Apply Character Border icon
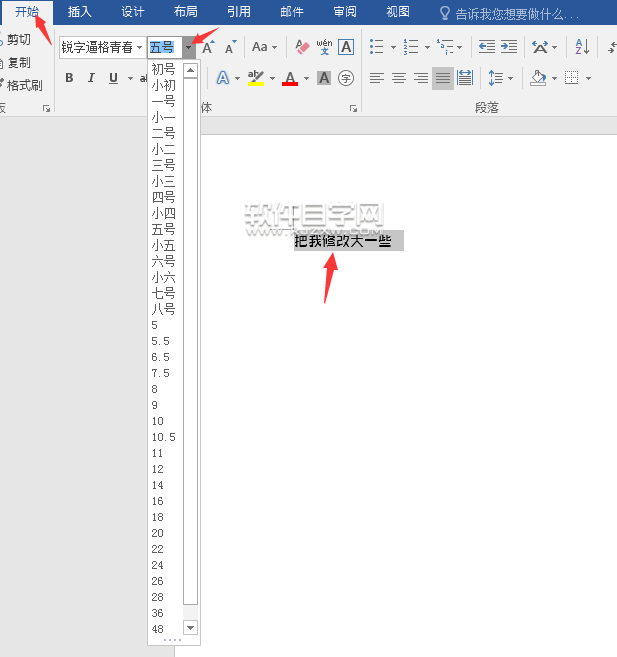 pyautogui.click(x=346, y=47)
